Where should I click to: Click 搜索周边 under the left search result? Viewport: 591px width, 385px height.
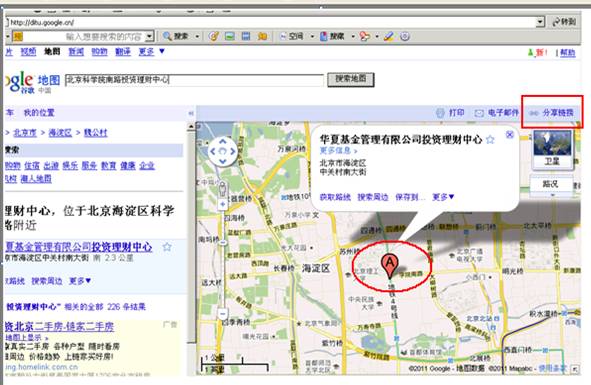click(47, 281)
